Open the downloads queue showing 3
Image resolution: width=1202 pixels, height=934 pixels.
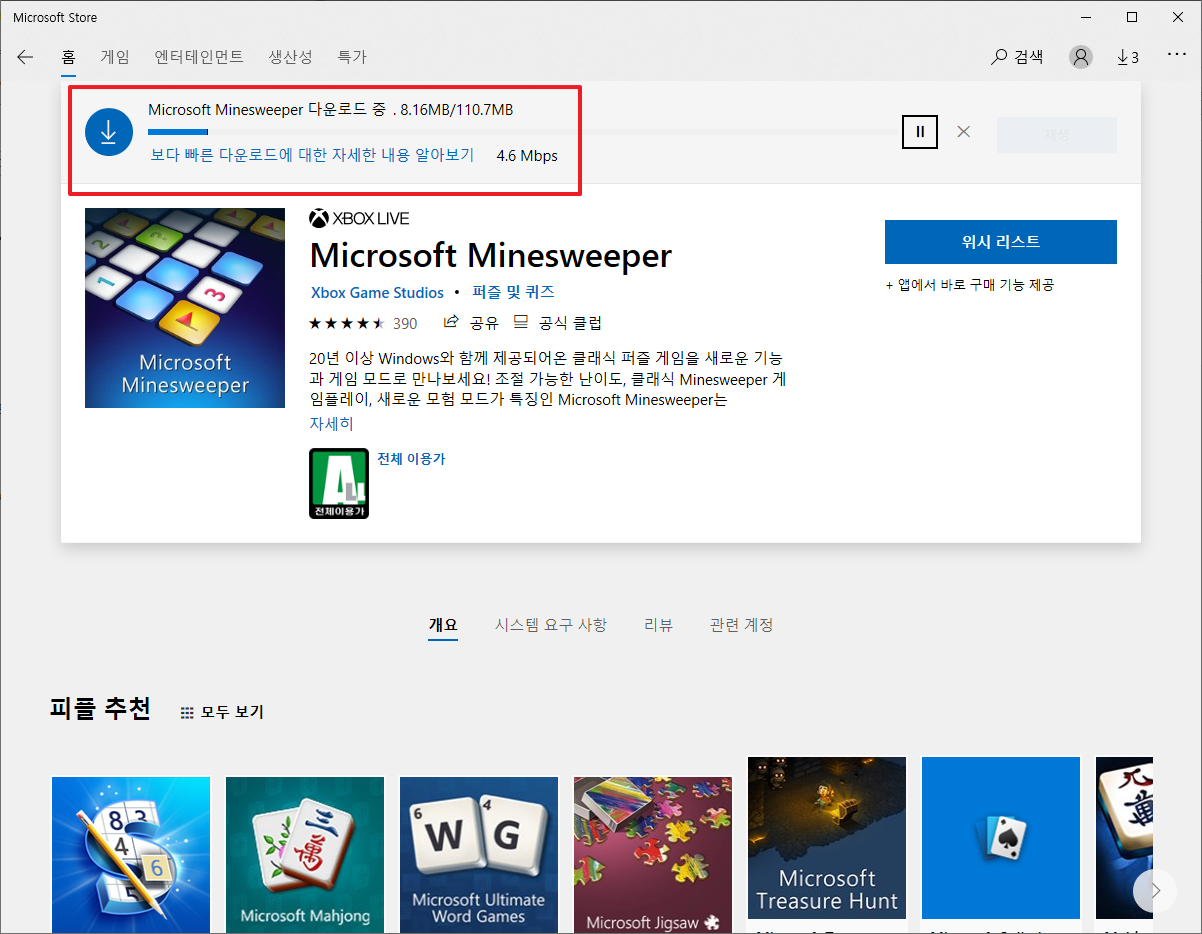coord(1128,57)
